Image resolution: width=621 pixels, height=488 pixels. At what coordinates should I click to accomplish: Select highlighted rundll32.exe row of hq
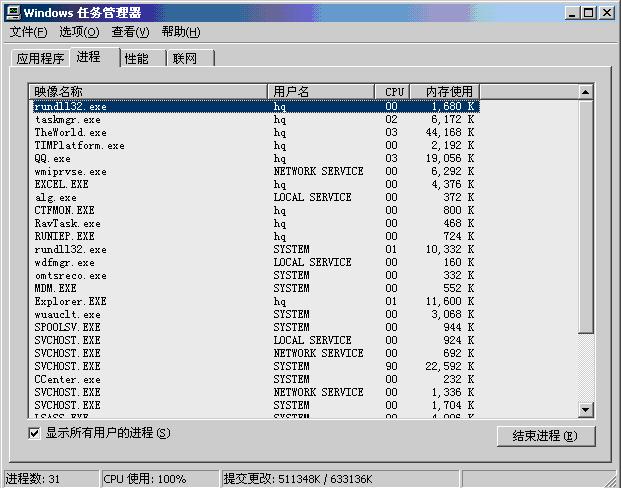point(255,107)
